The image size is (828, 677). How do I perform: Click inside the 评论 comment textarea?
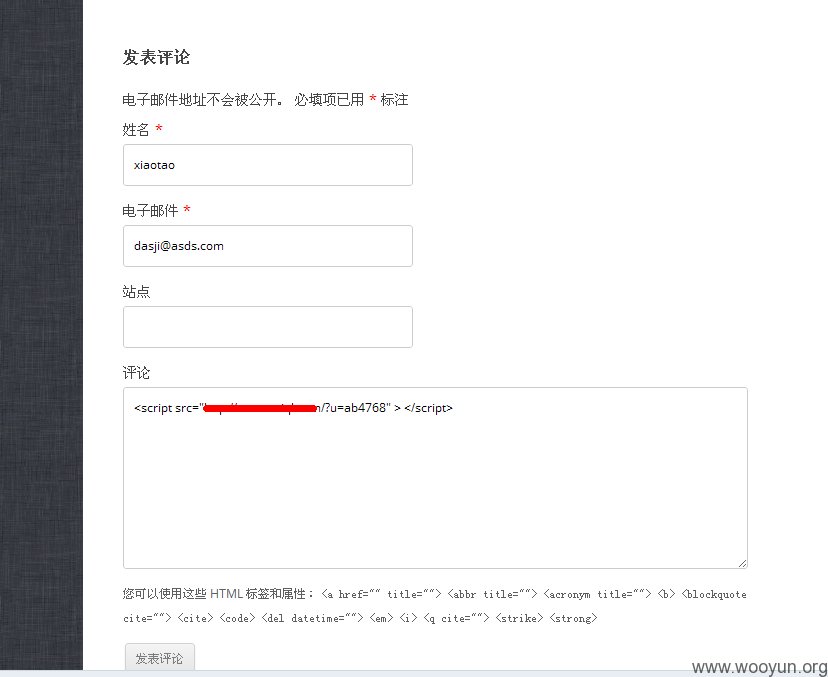435,478
